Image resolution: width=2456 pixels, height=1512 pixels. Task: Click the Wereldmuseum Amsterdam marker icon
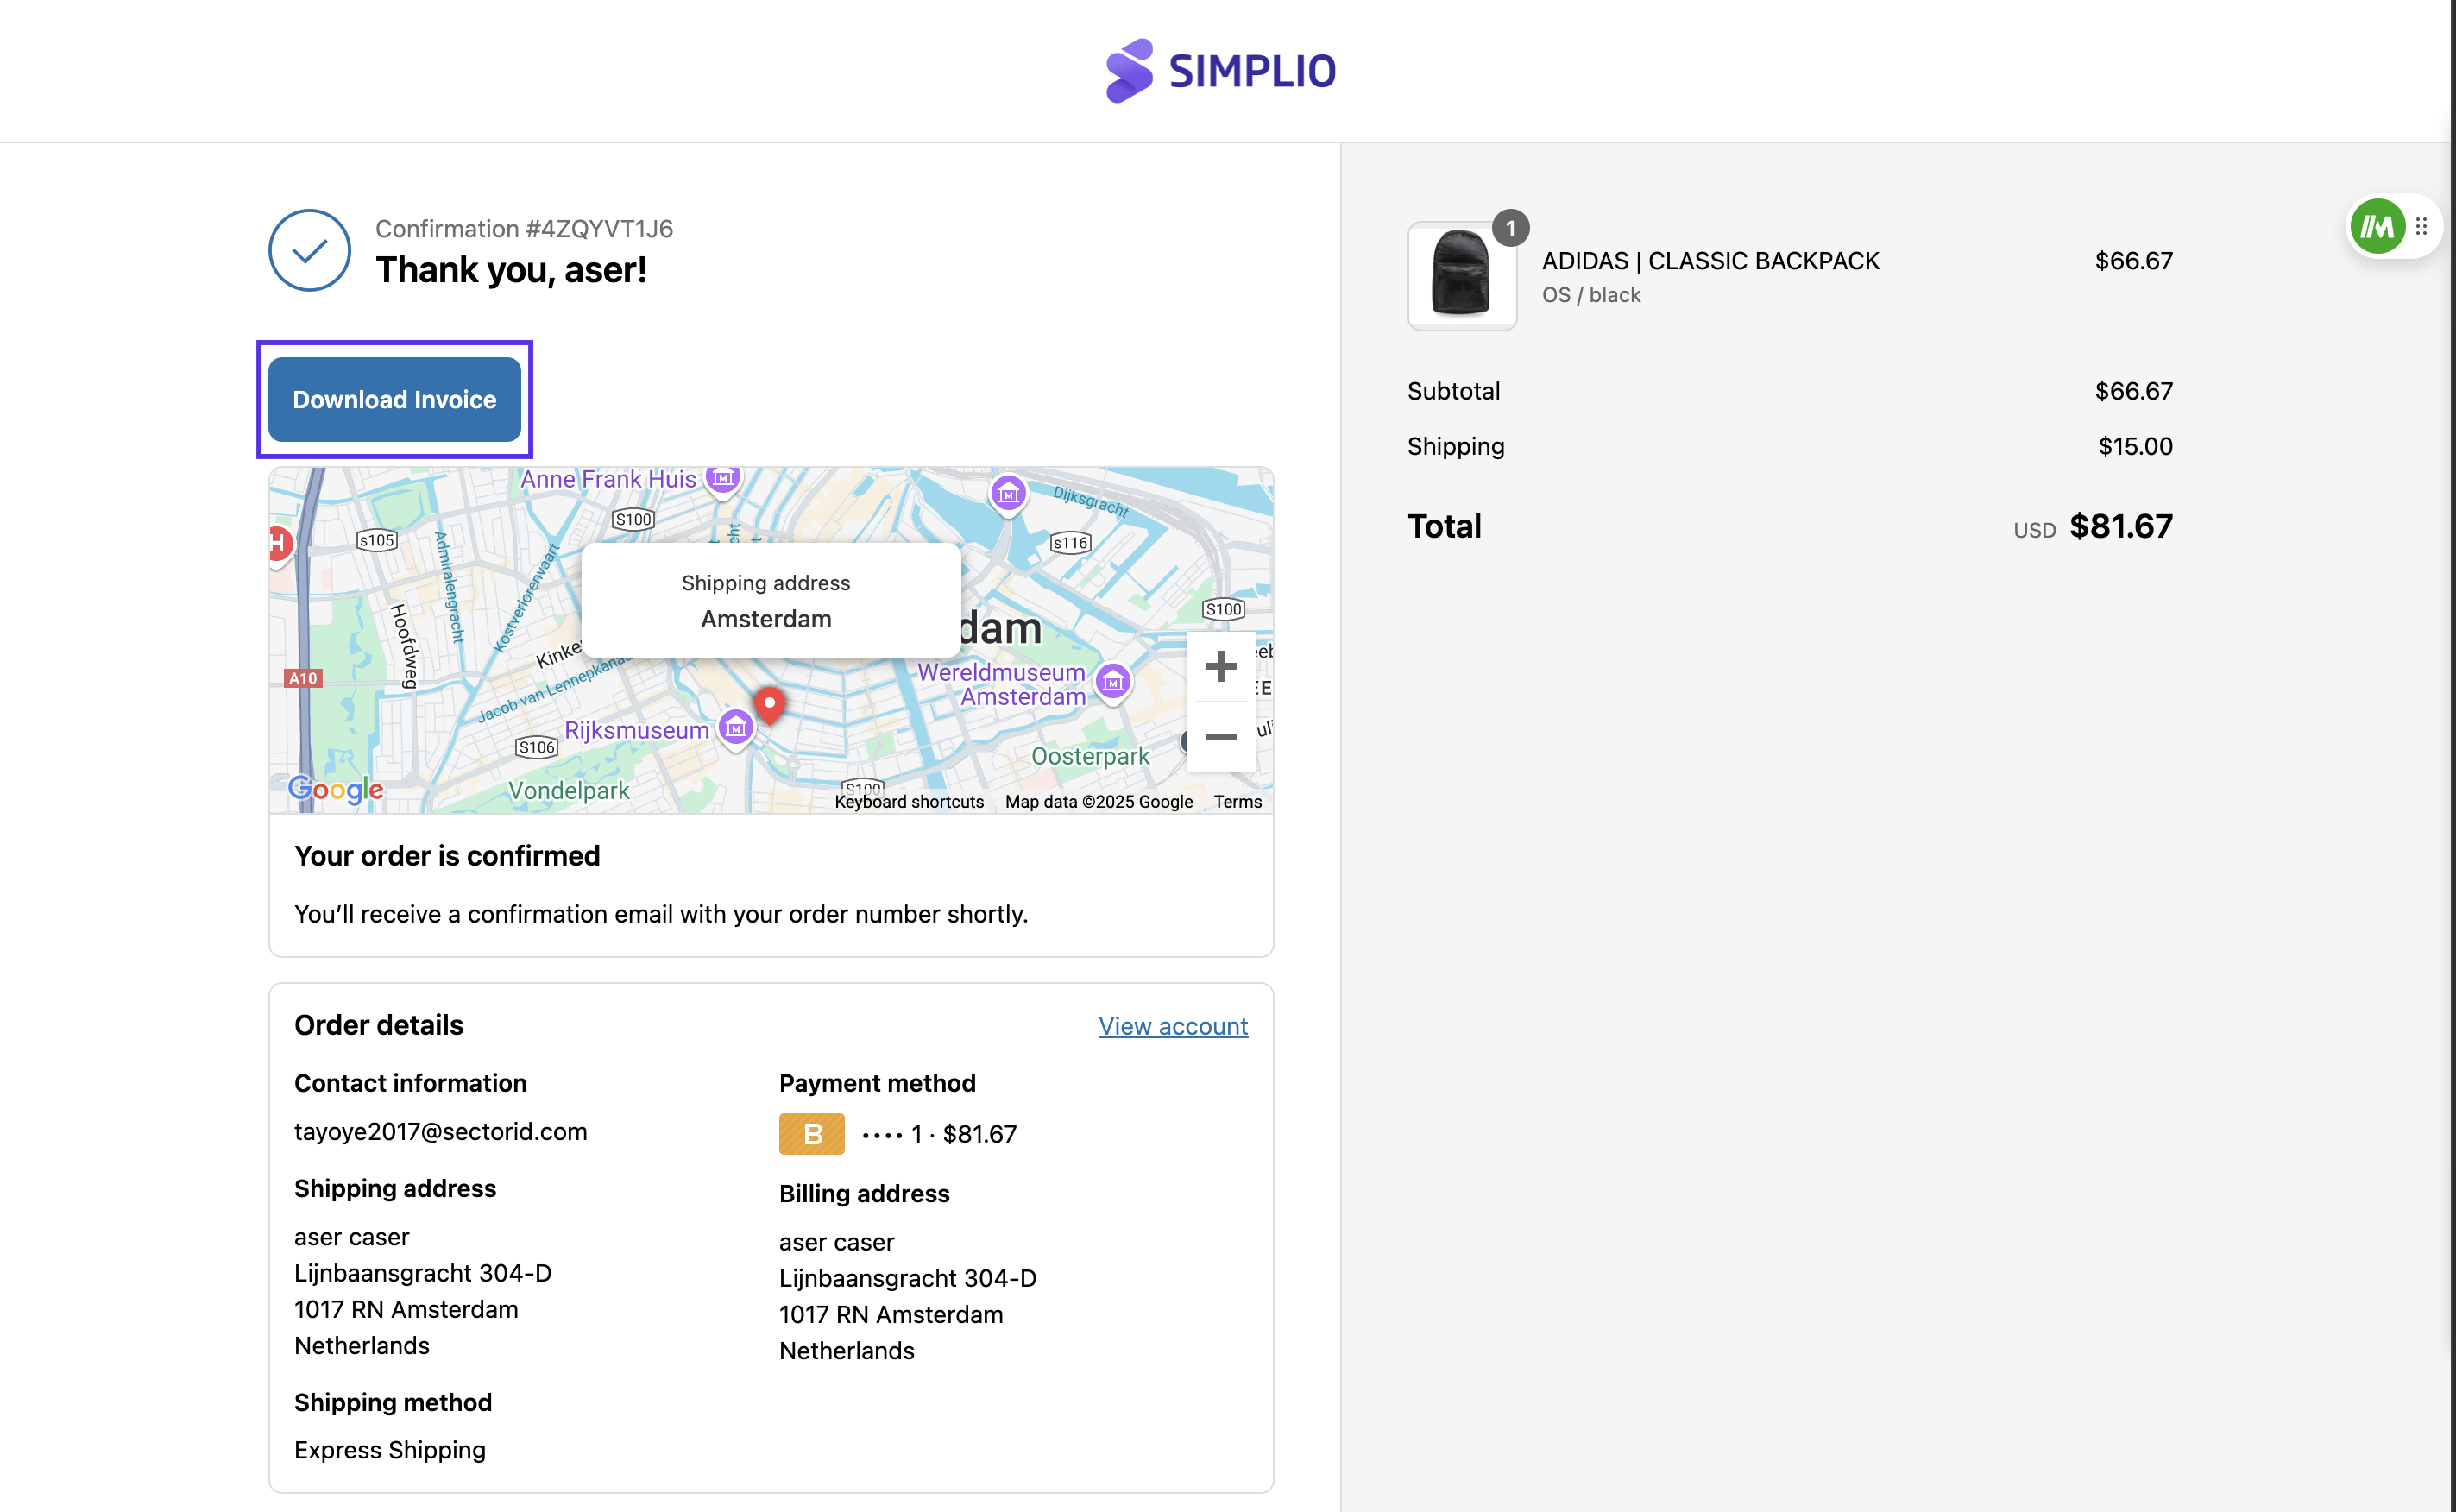click(x=1113, y=683)
